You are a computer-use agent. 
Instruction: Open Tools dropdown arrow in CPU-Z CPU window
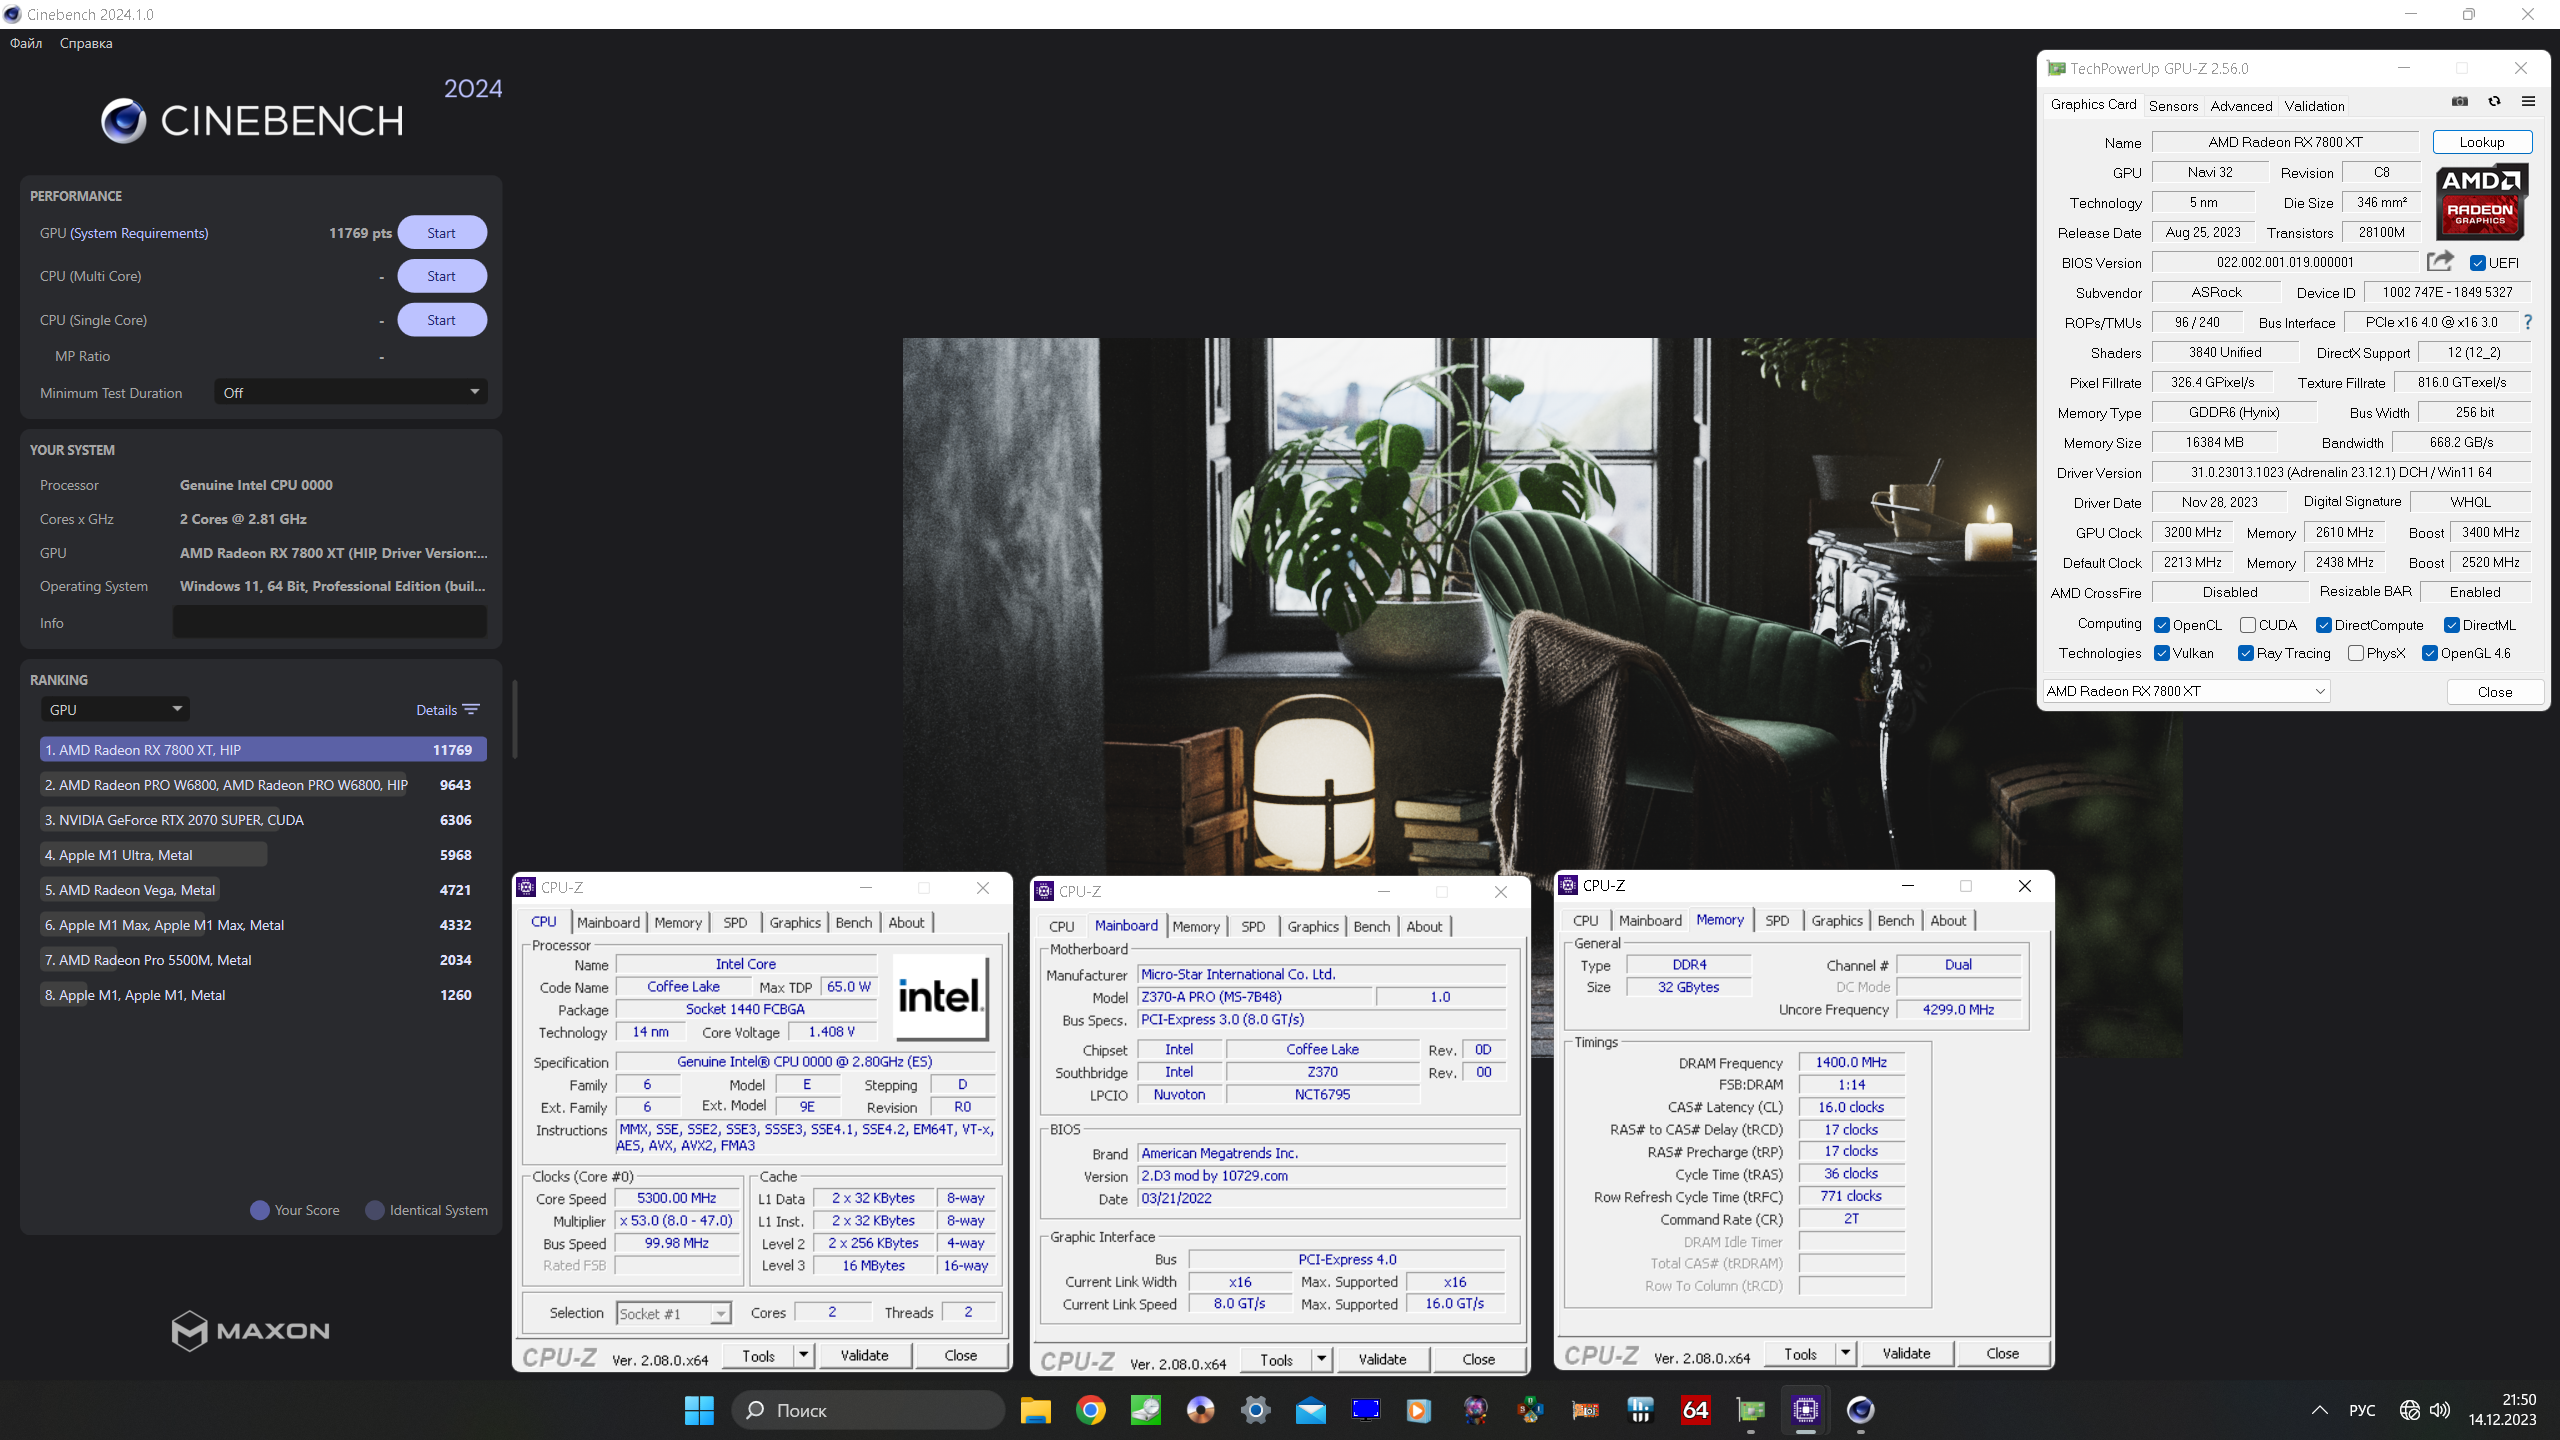pyautogui.click(x=803, y=1355)
